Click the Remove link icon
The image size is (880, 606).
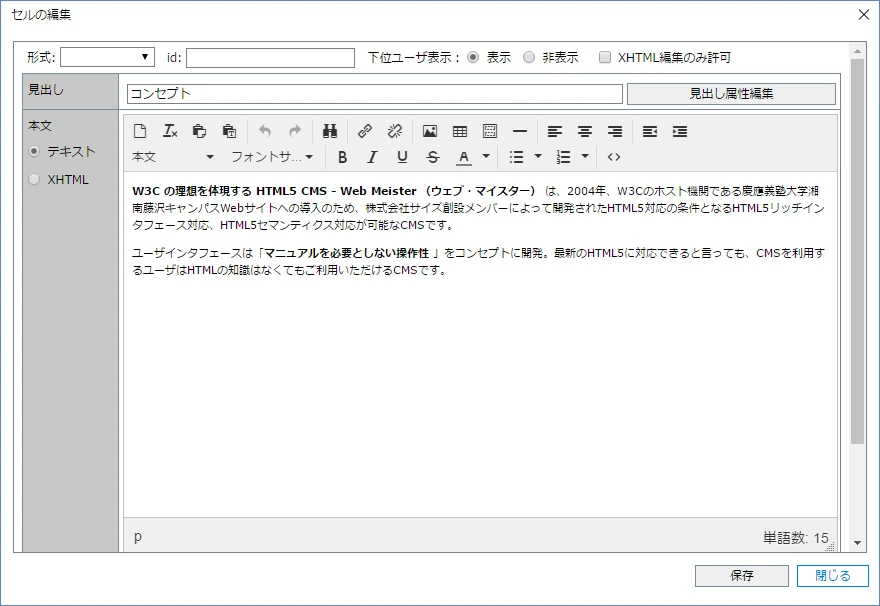395,131
